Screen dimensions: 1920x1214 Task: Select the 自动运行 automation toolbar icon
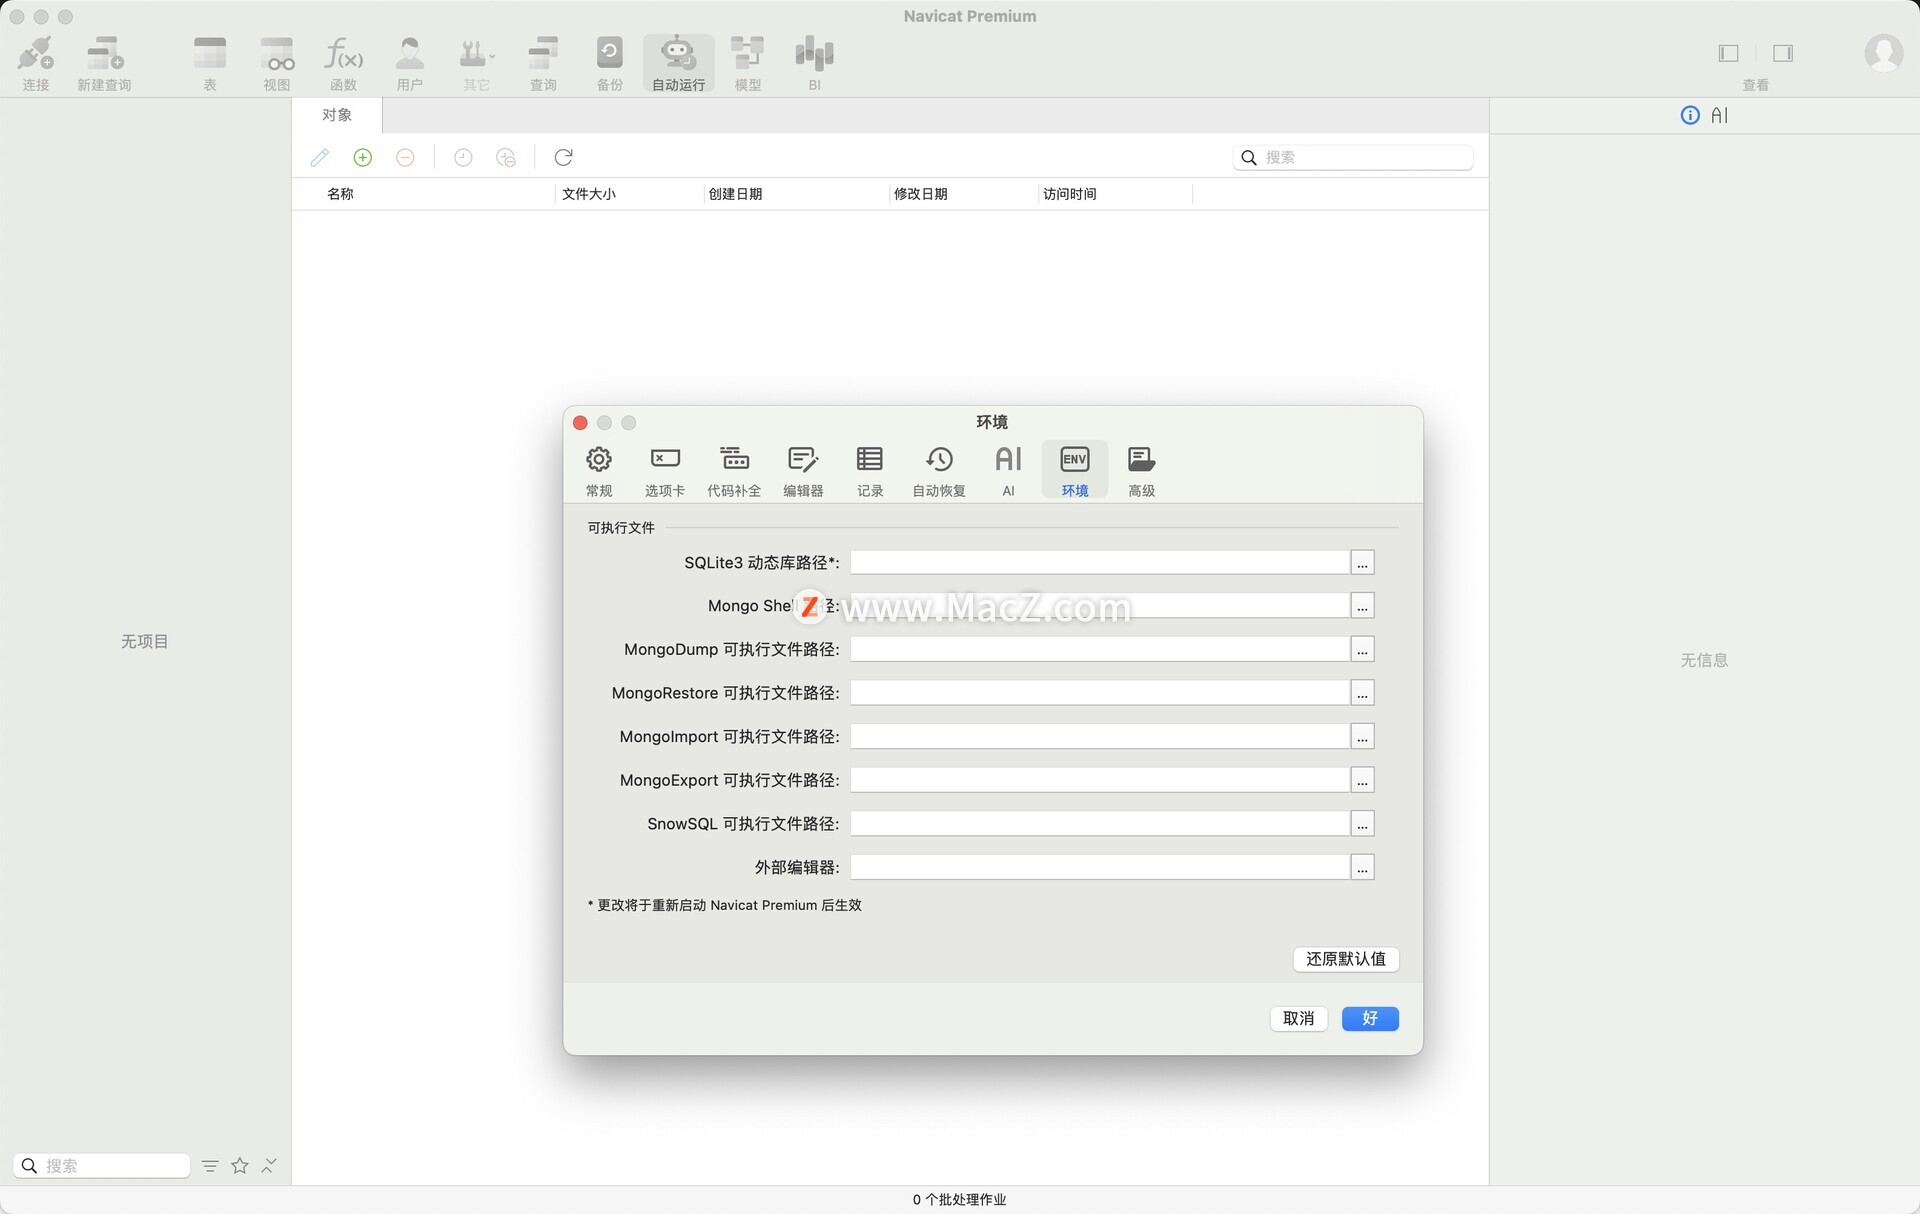pyautogui.click(x=678, y=63)
